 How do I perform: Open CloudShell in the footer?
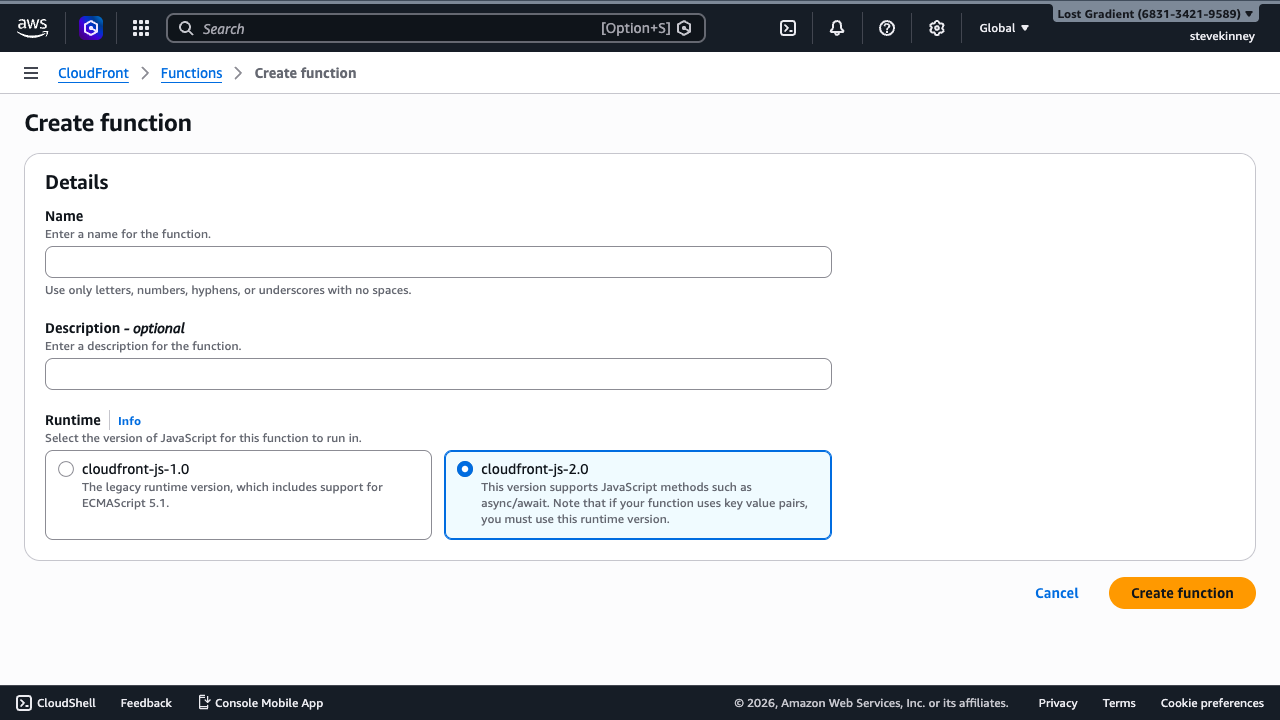tap(56, 703)
